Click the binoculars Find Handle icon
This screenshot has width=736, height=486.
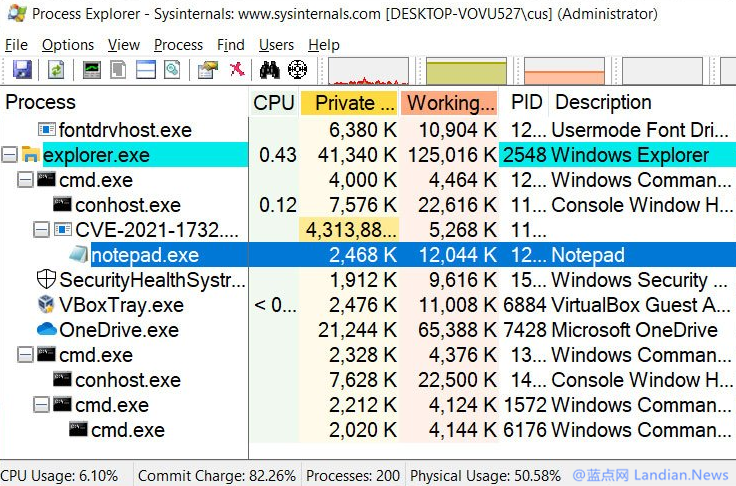[x=269, y=70]
